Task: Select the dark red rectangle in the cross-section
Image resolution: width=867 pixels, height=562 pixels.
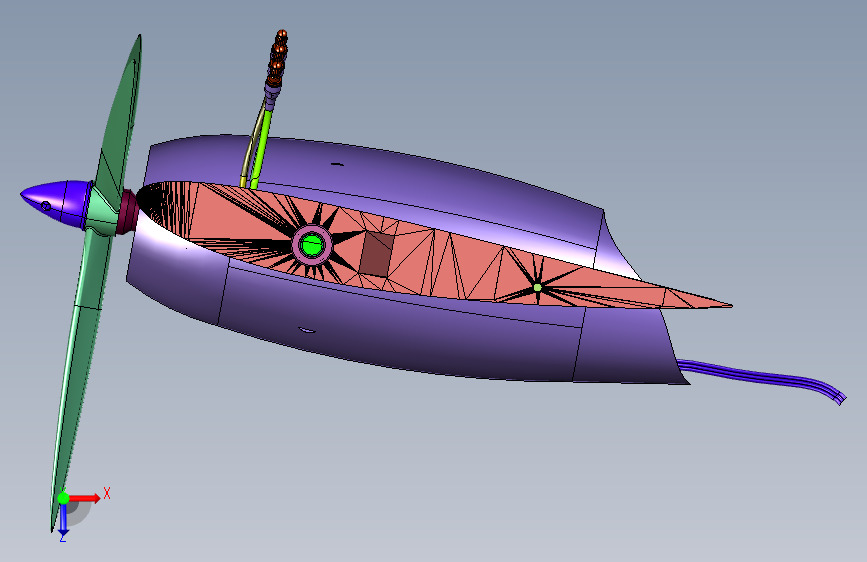Action: [377, 254]
